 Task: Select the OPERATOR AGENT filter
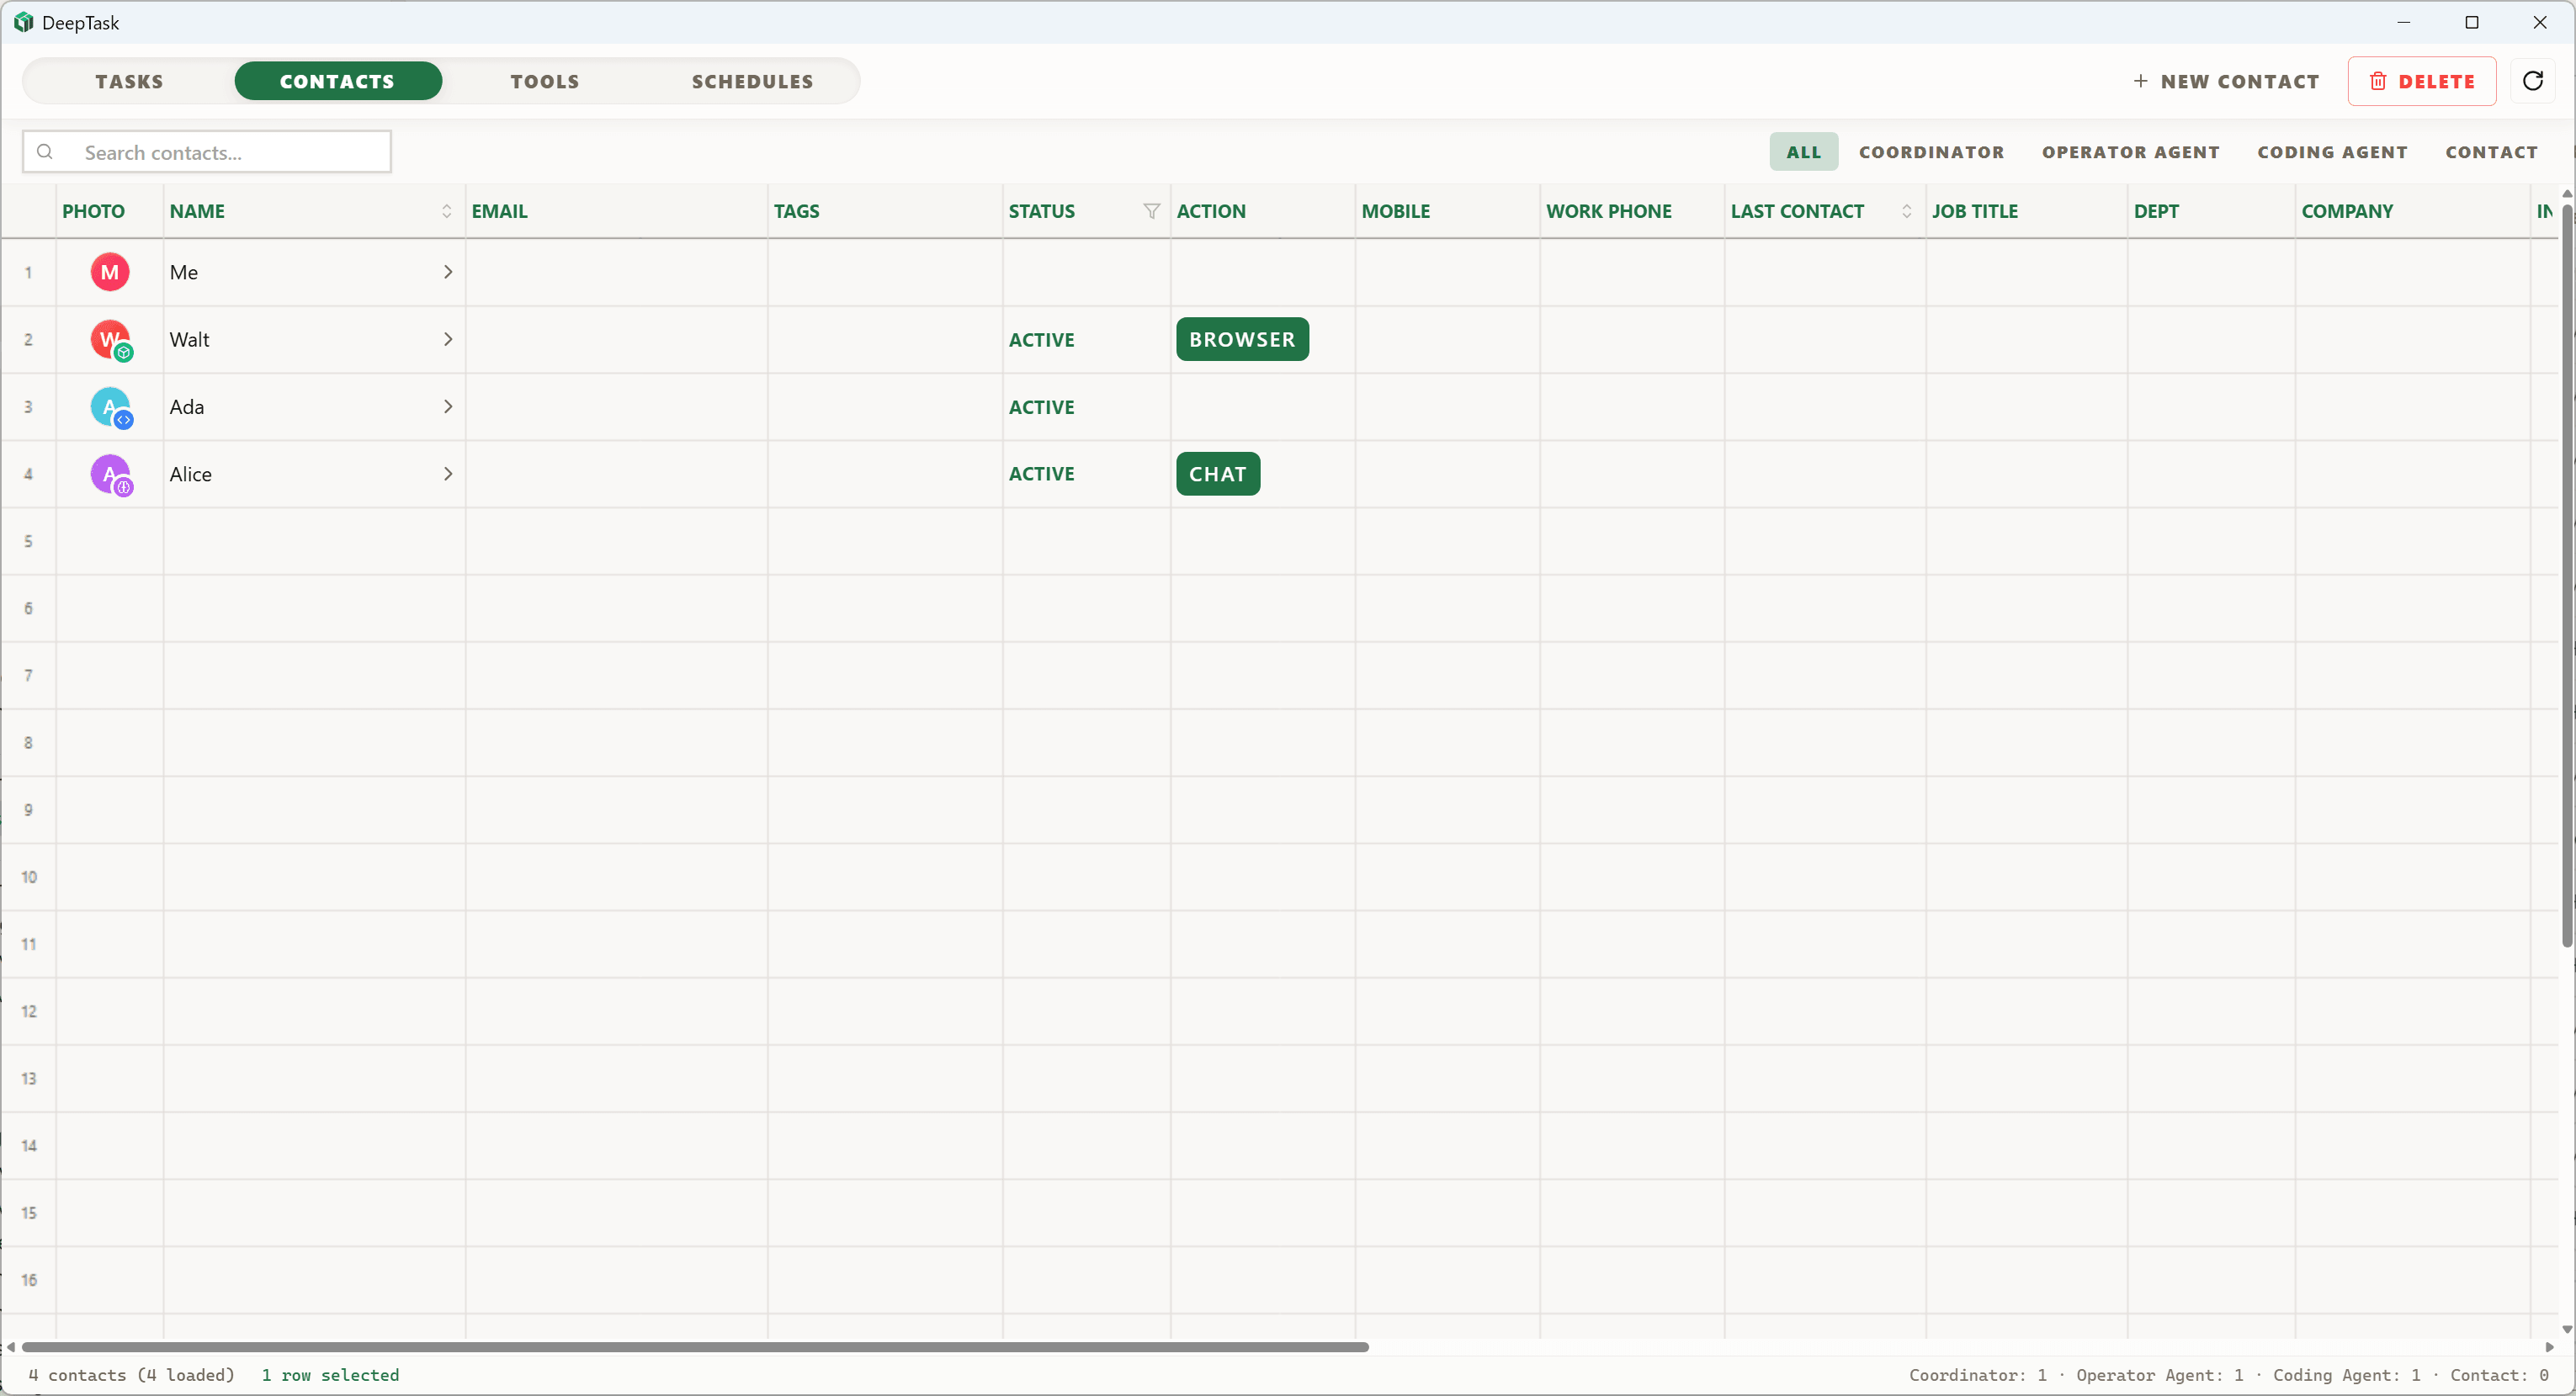2131,152
